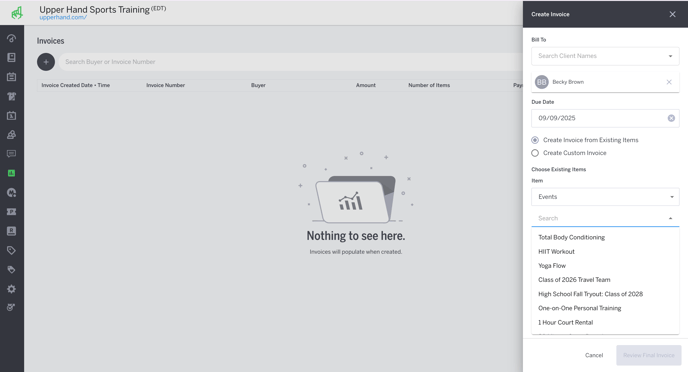Open the Events item type dropdown
Viewport: 688px width, 372px height.
605,197
